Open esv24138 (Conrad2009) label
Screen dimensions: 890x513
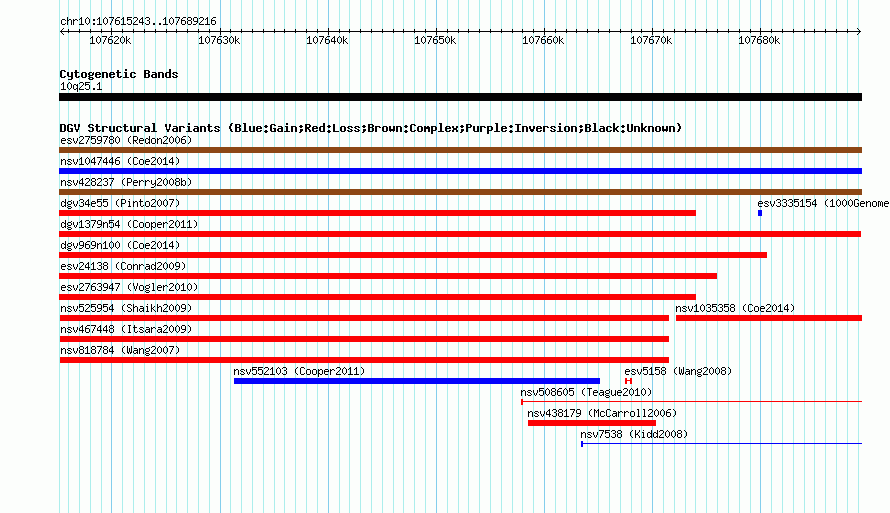(x=123, y=266)
